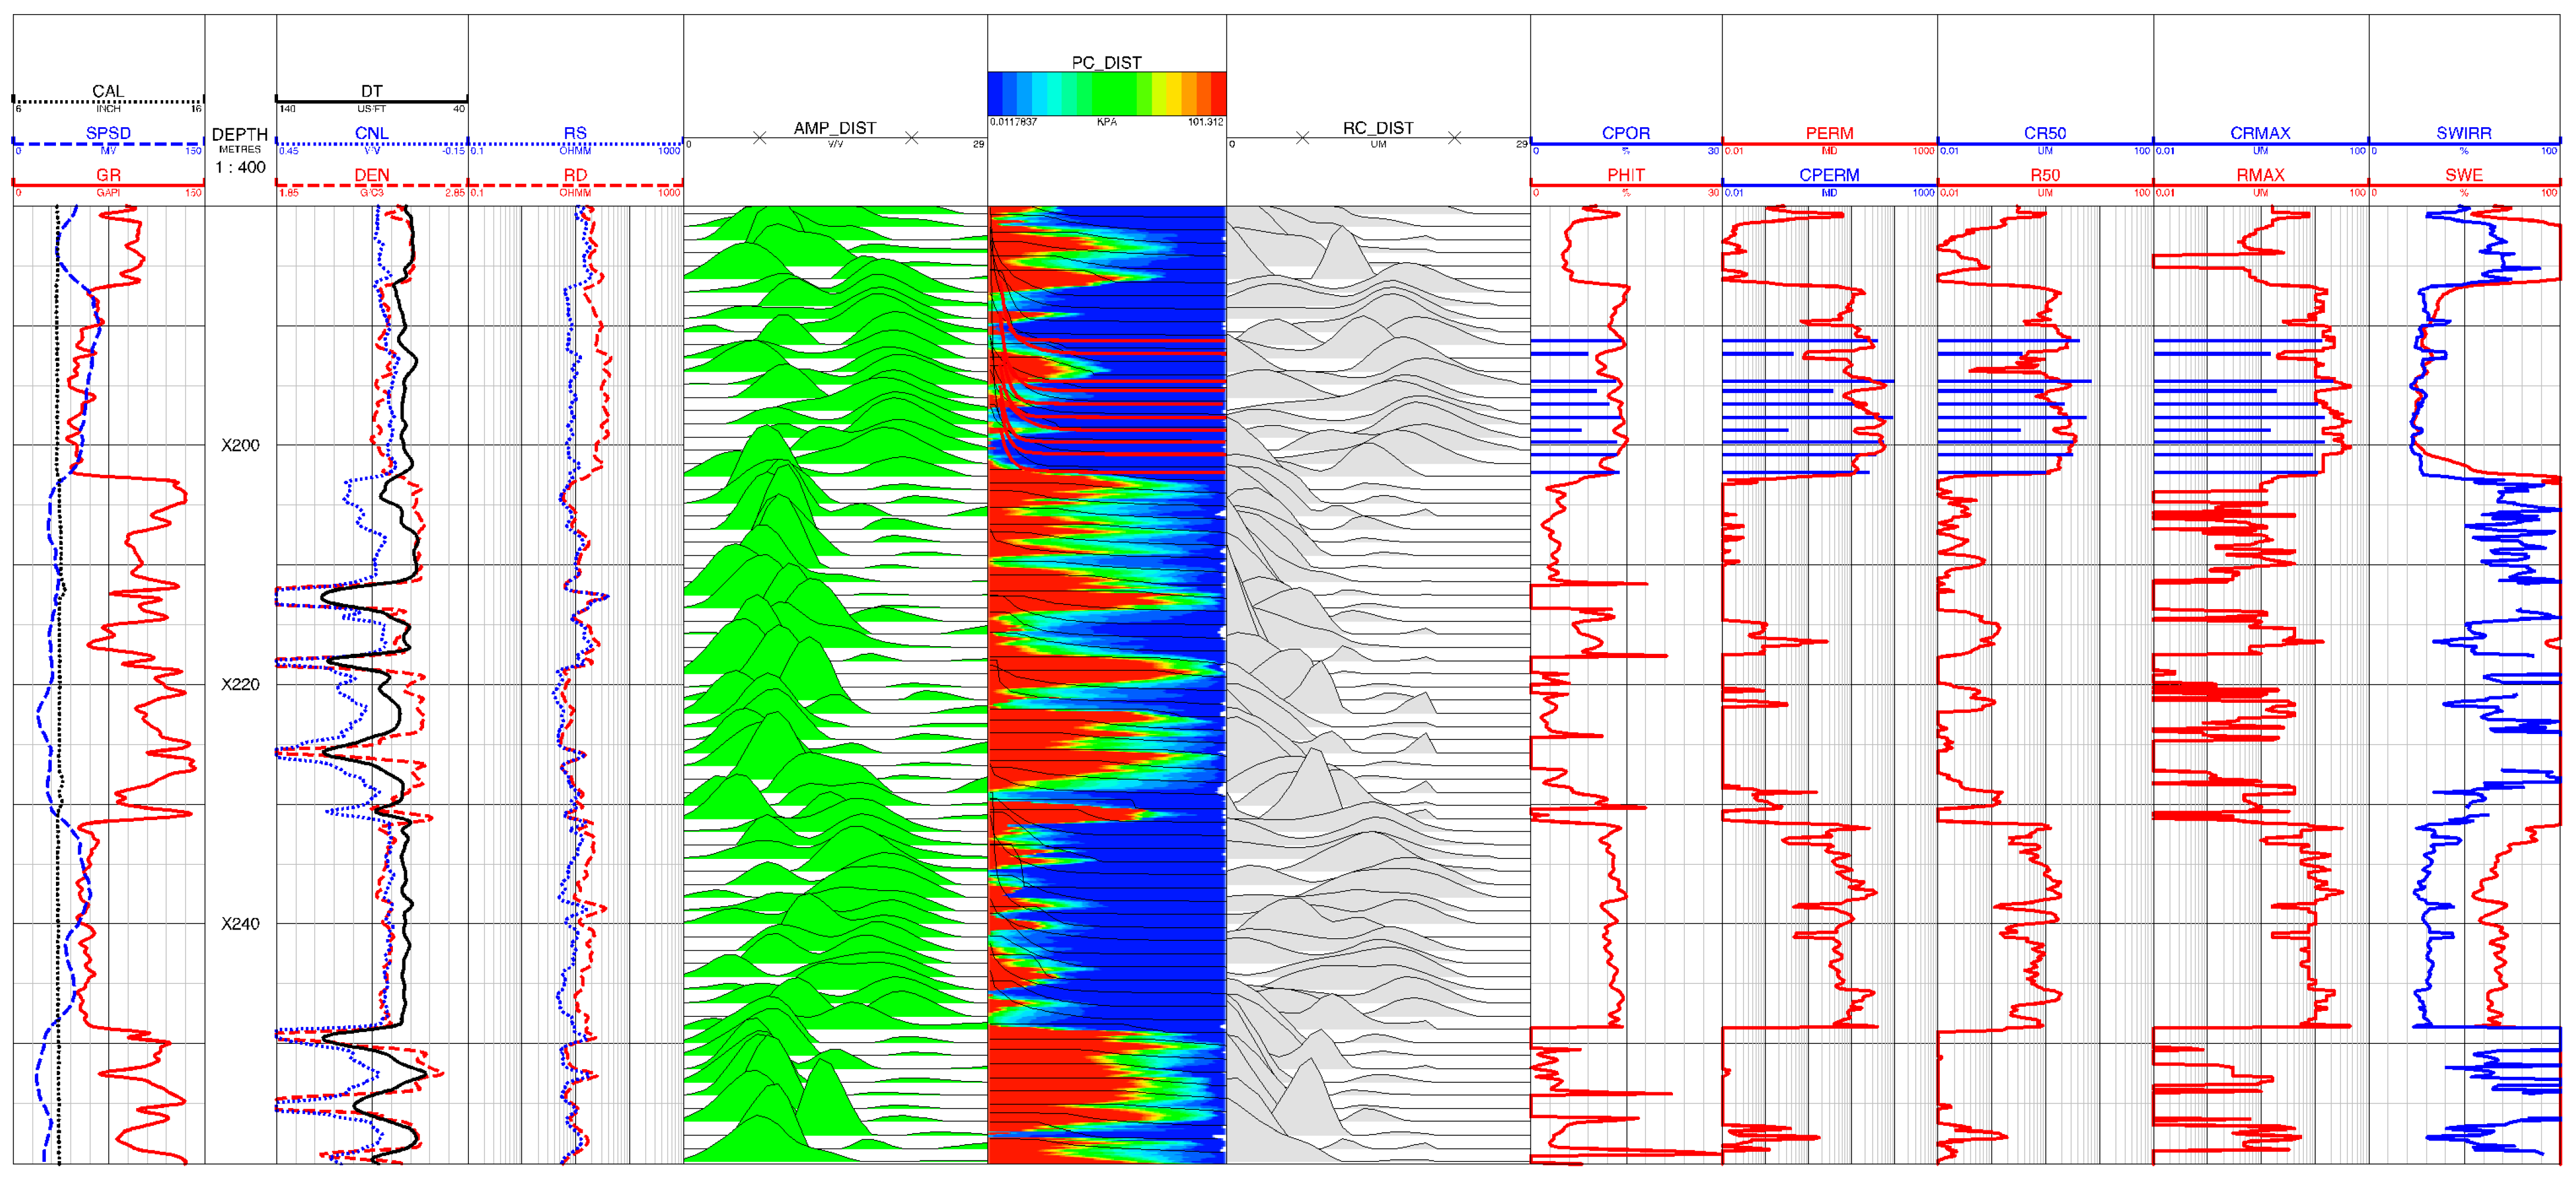
Task: Click the GR curve header label
Action: point(108,175)
